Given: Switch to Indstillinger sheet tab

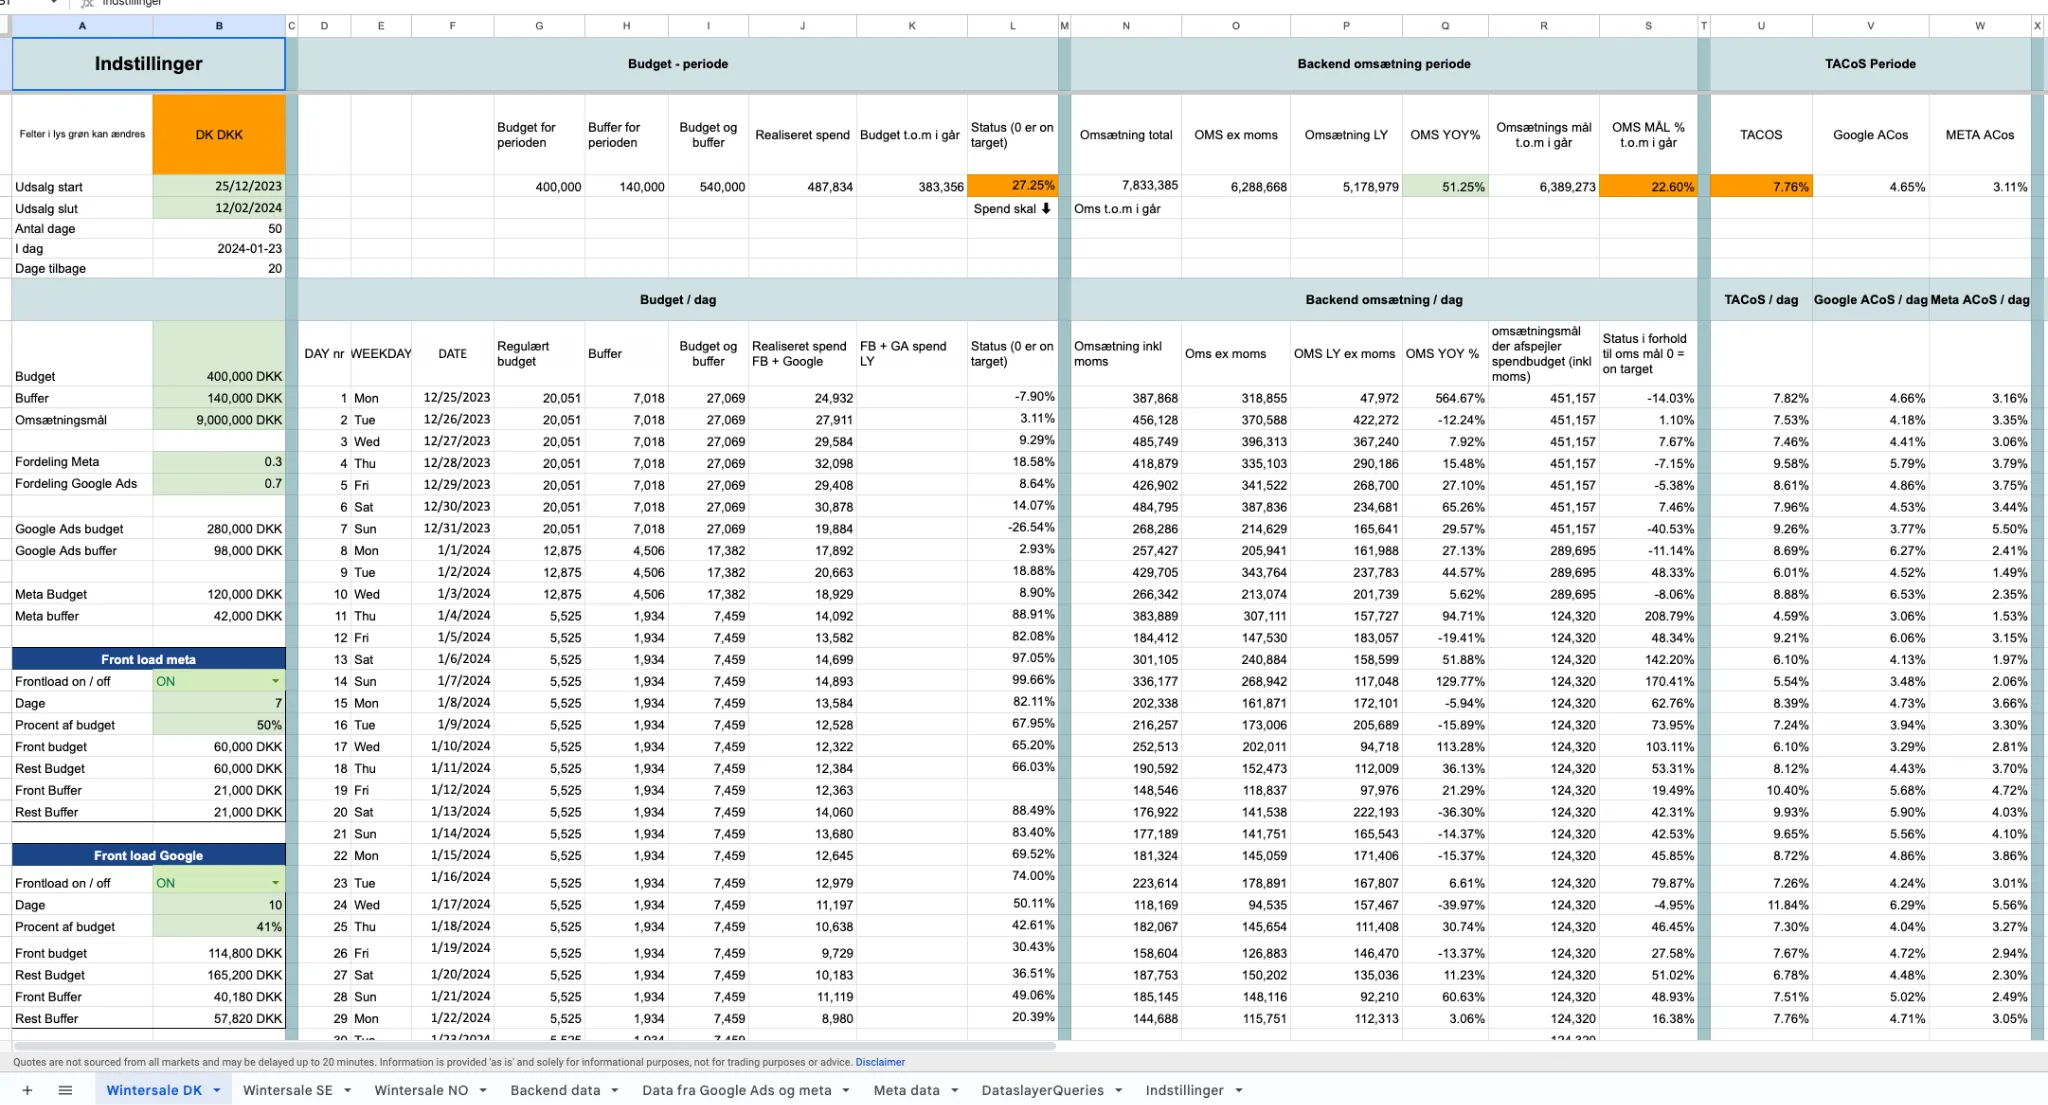Looking at the screenshot, I should [1184, 1090].
